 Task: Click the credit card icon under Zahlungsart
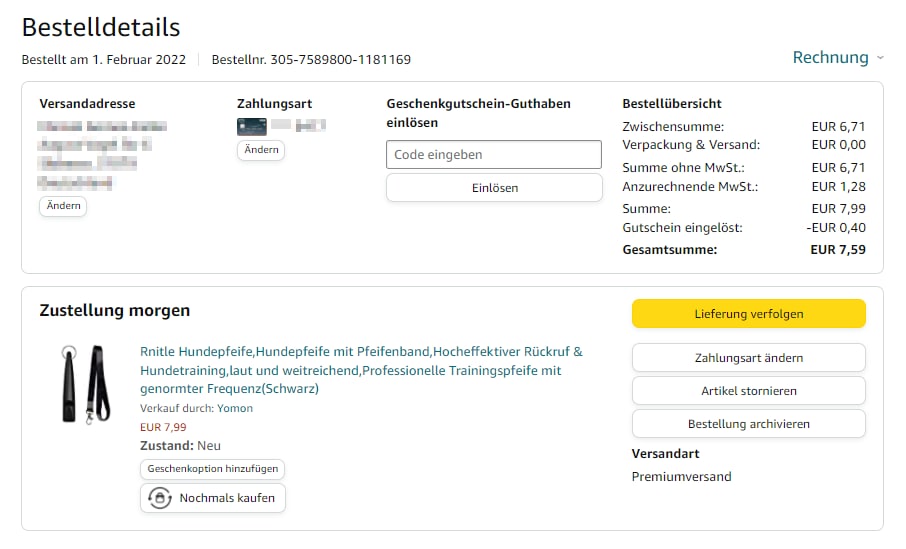(x=251, y=126)
